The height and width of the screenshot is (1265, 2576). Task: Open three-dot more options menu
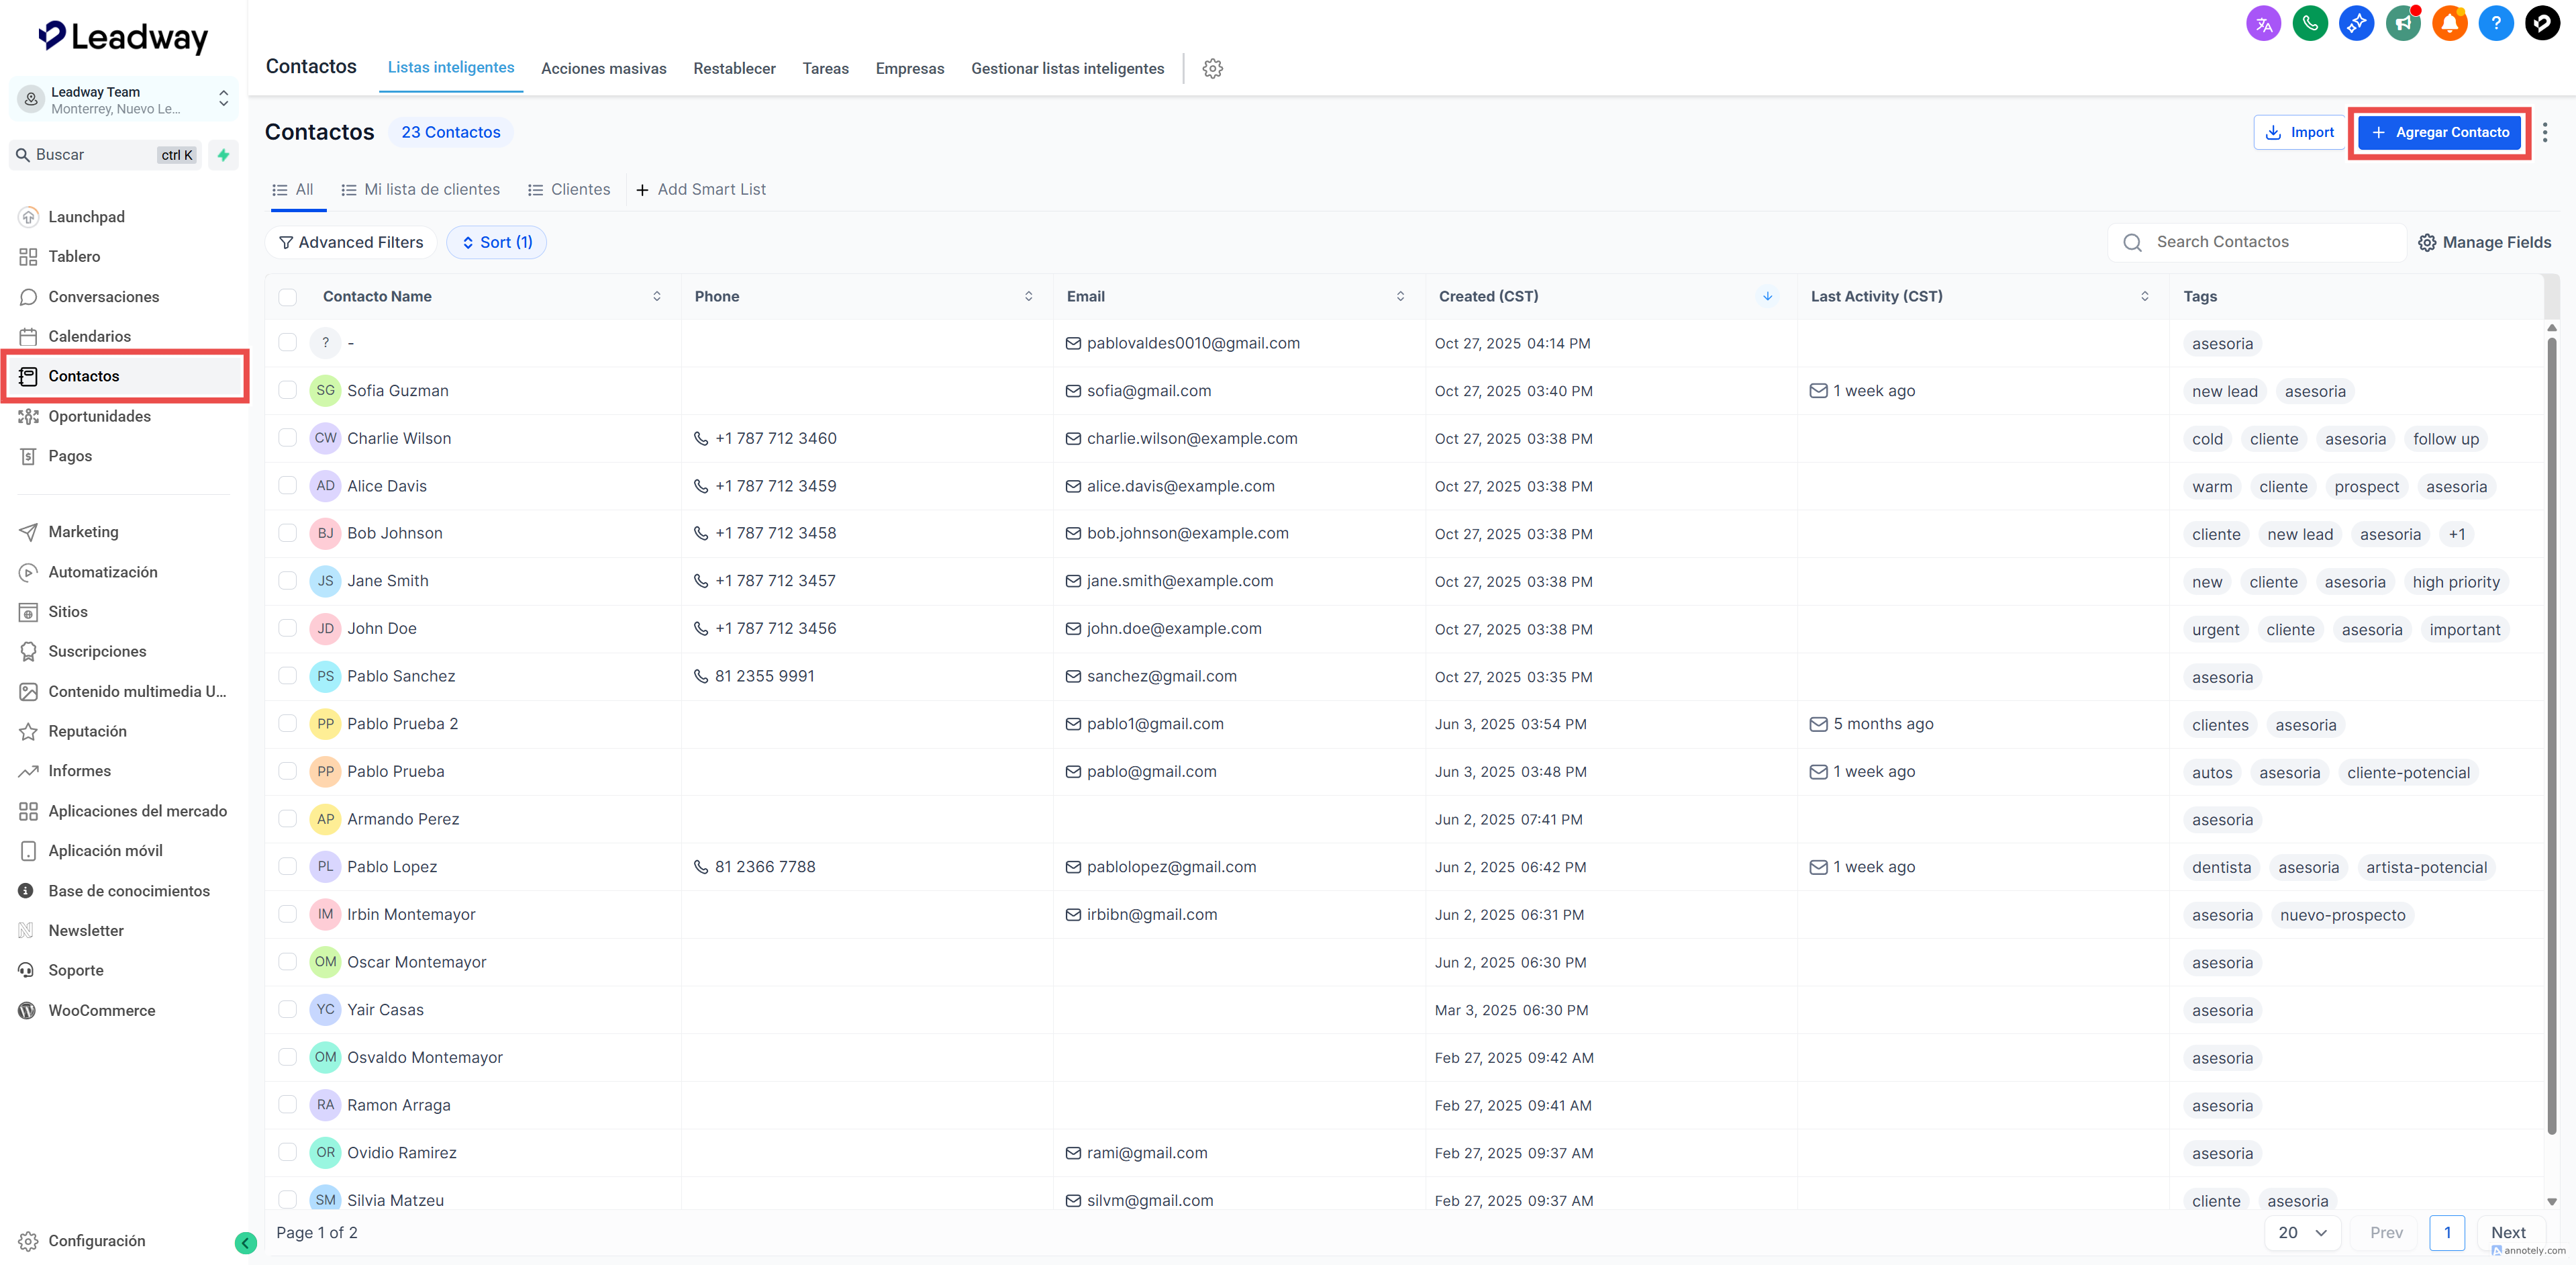(x=2544, y=132)
